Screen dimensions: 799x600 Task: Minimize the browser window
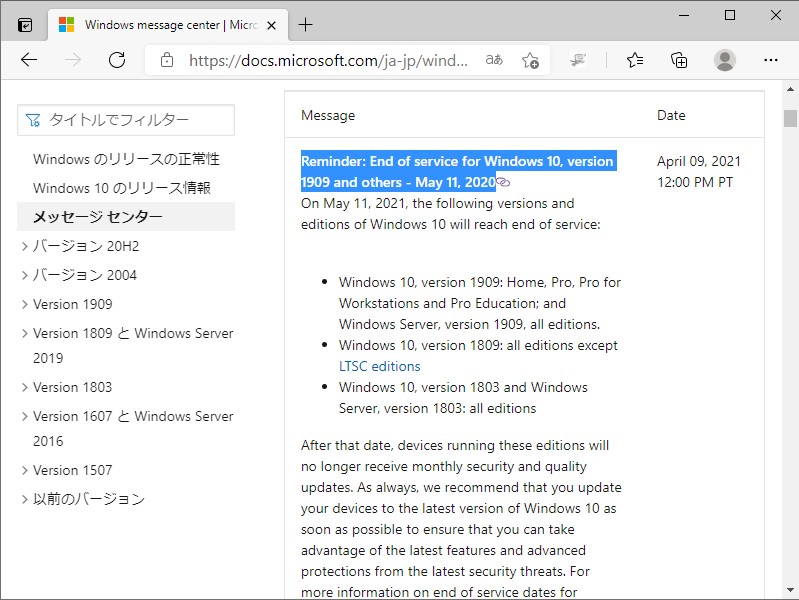click(x=684, y=15)
